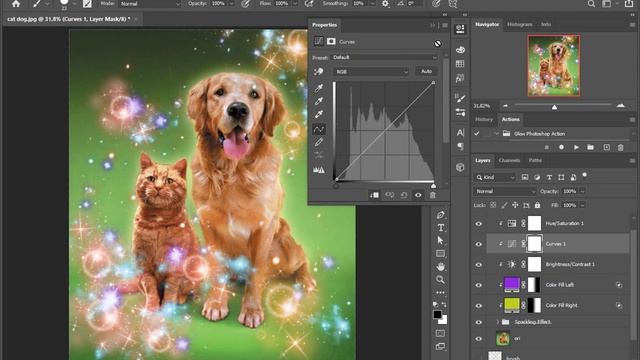Open the Swatches grid panel icon
Viewport: 640px width, 360px height.
point(460,64)
